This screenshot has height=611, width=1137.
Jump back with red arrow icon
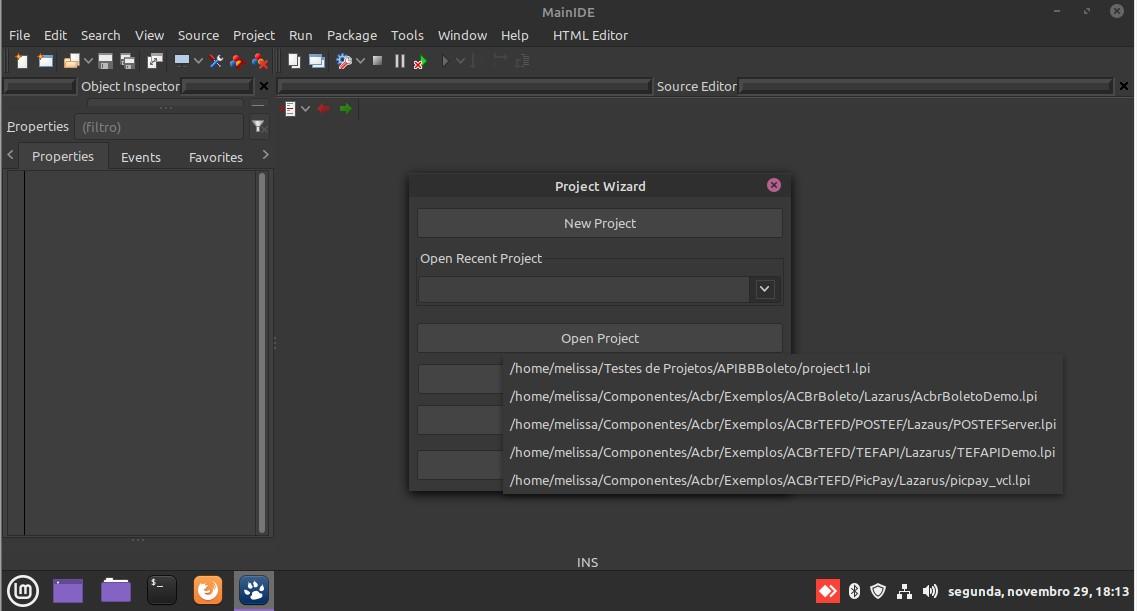click(x=323, y=109)
